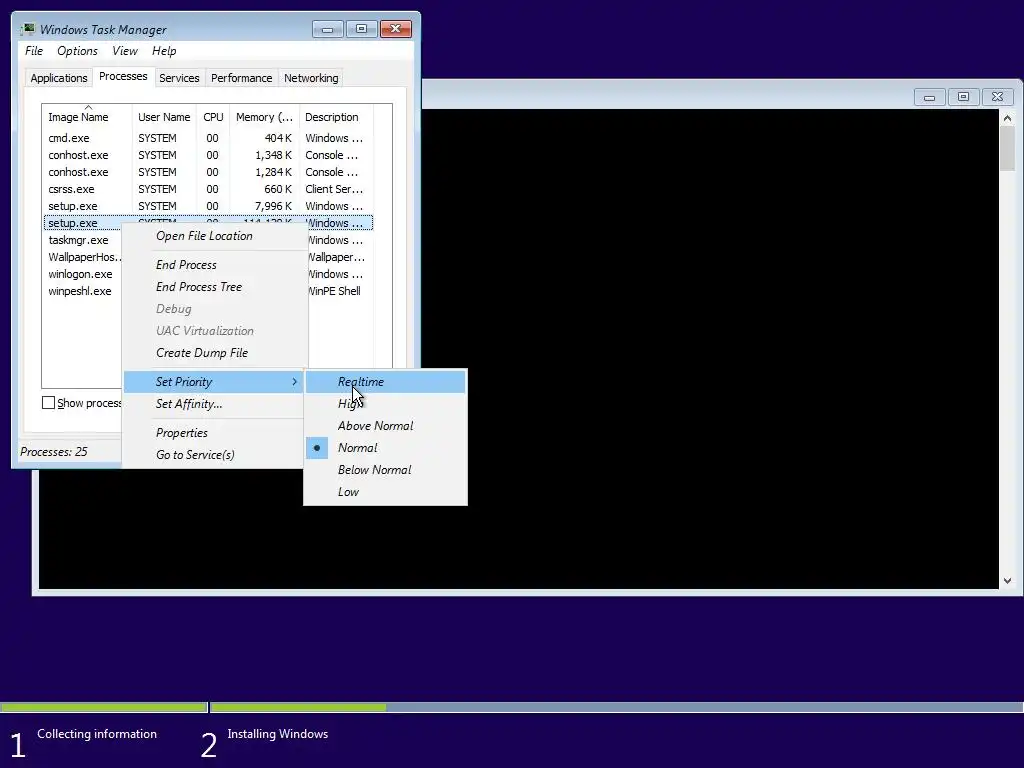Select setup.exe row with 7,996 K memory
Screen dimensions: 1024x768
click(x=208, y=206)
